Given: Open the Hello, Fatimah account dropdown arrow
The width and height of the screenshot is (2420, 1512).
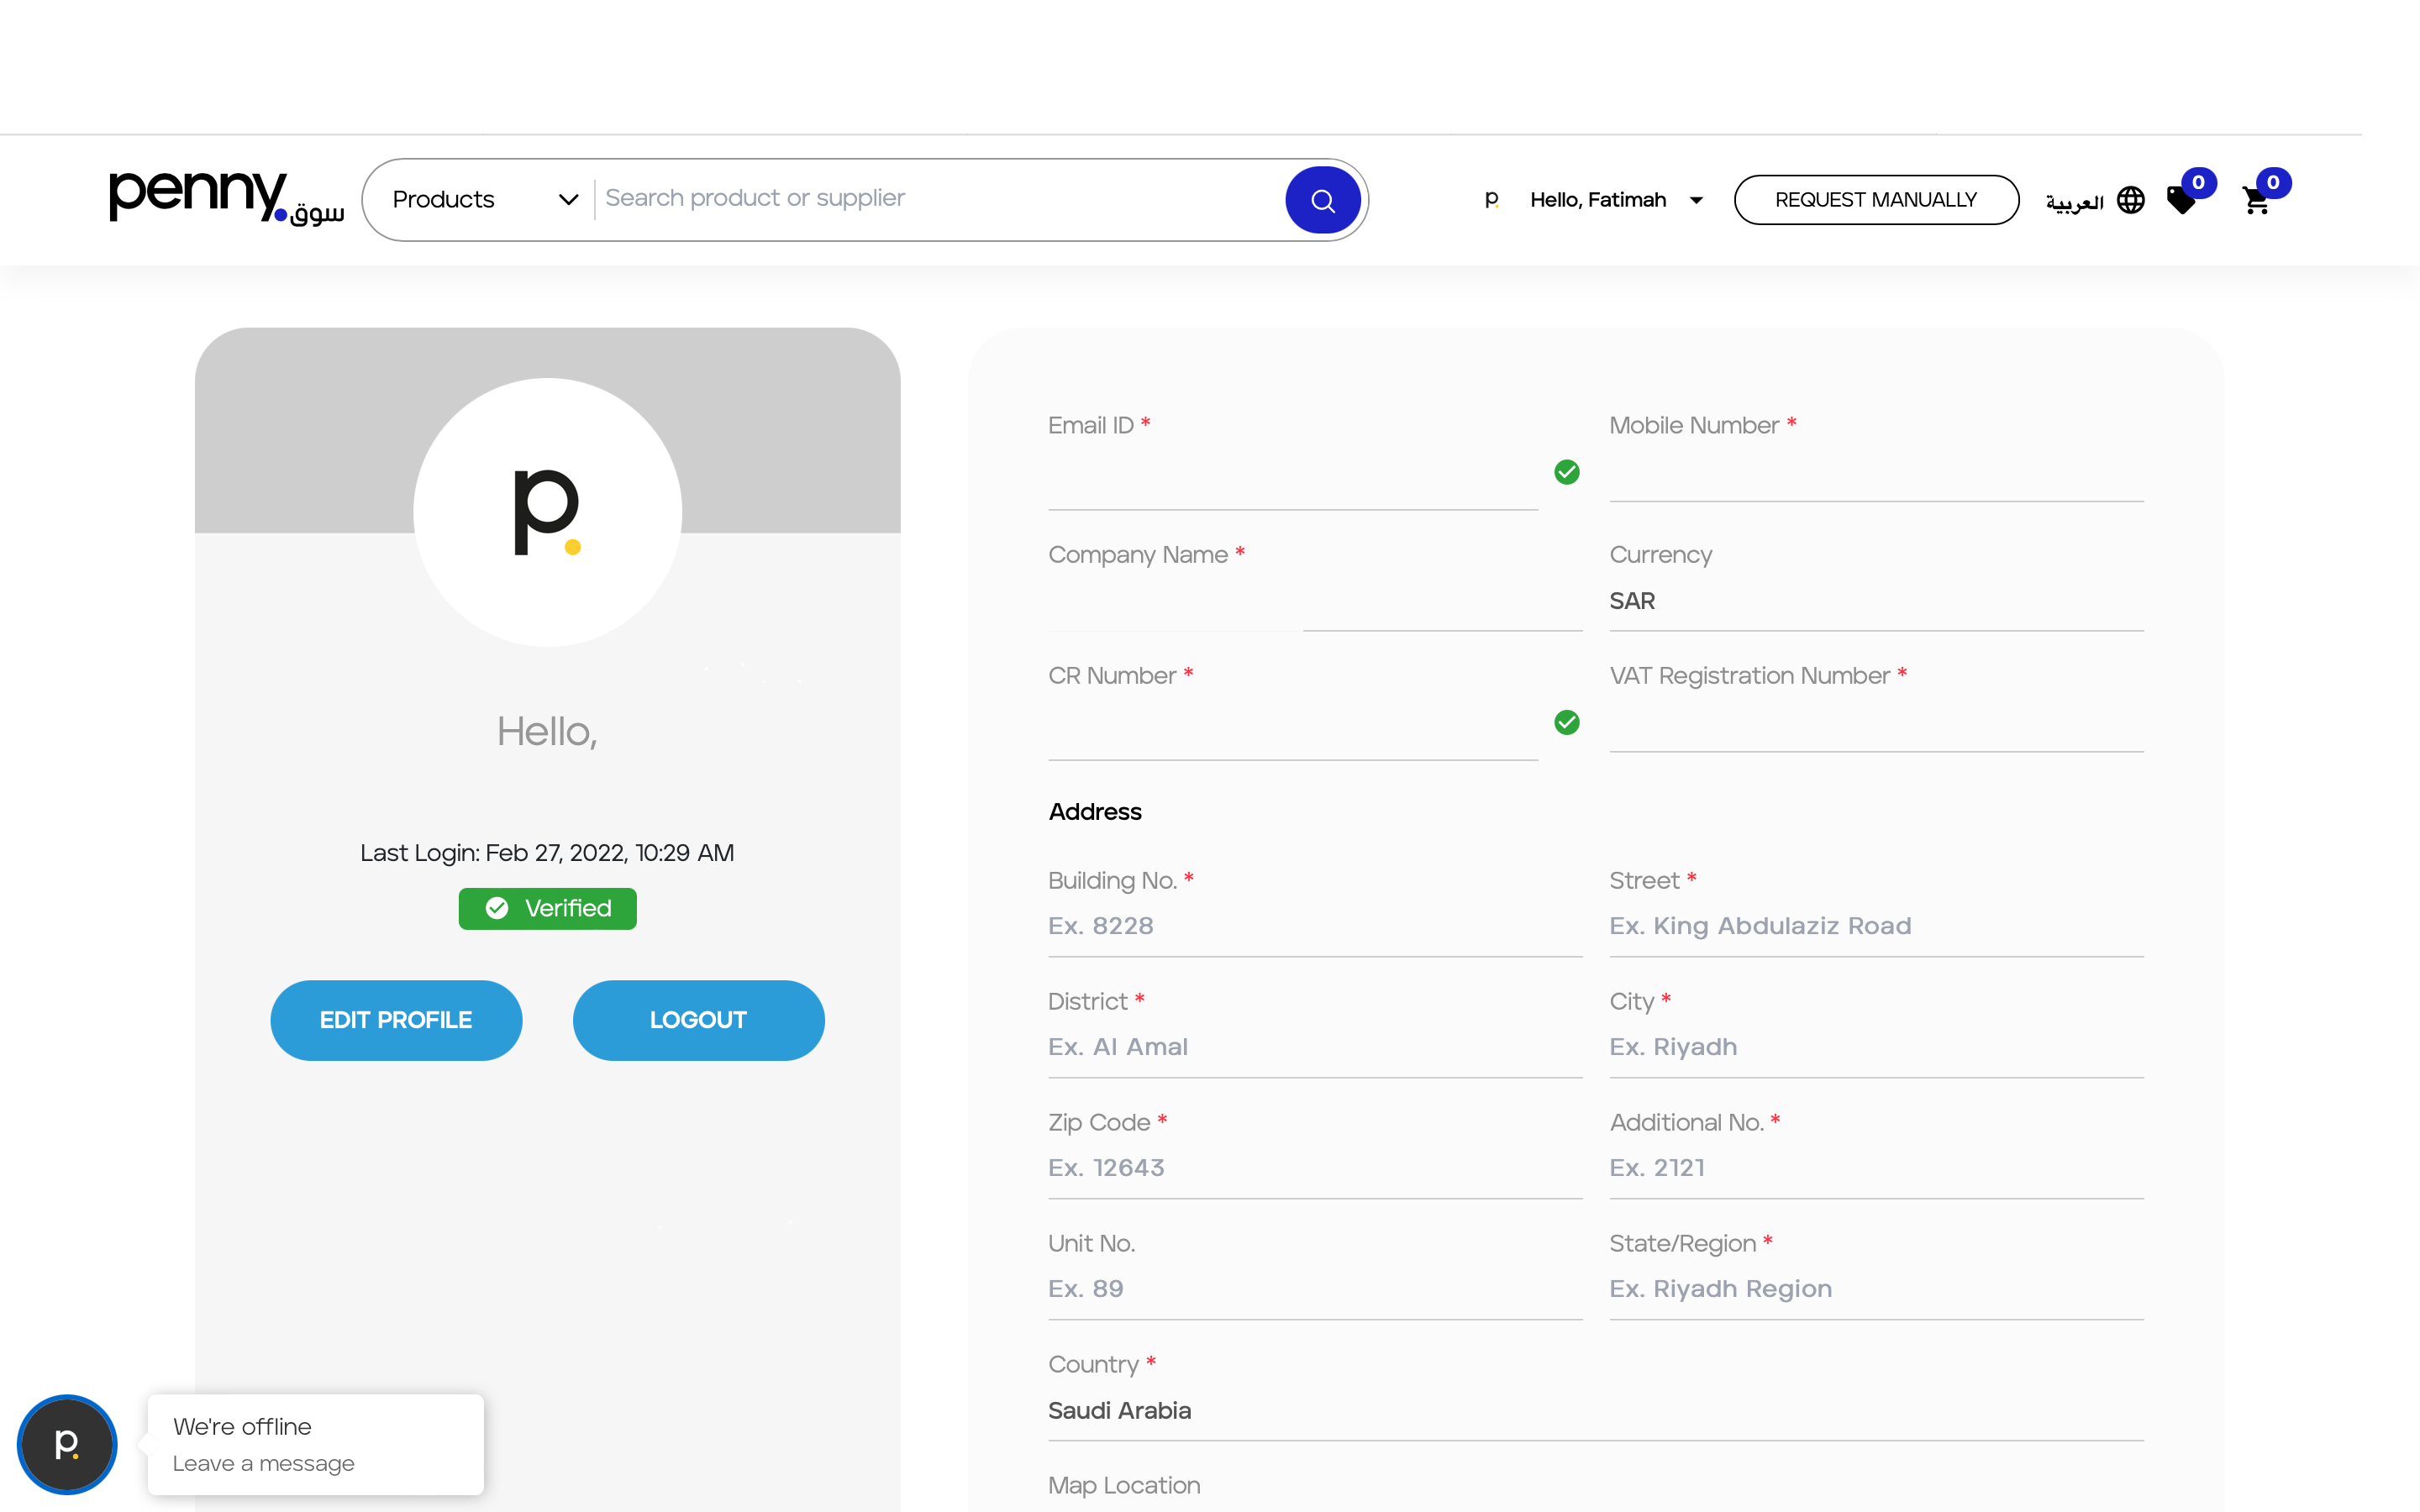Looking at the screenshot, I should click(1696, 200).
